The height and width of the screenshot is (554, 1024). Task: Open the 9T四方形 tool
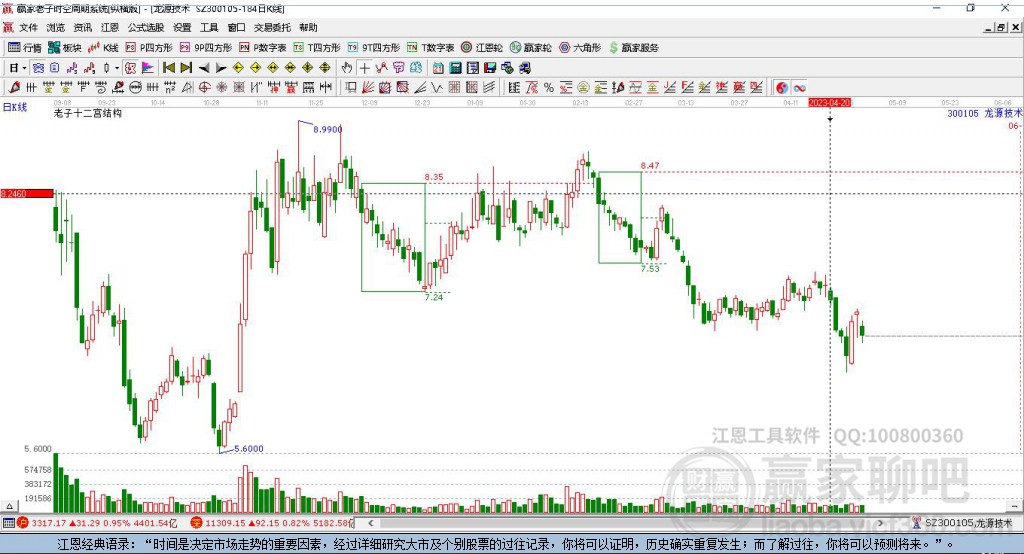(374, 48)
